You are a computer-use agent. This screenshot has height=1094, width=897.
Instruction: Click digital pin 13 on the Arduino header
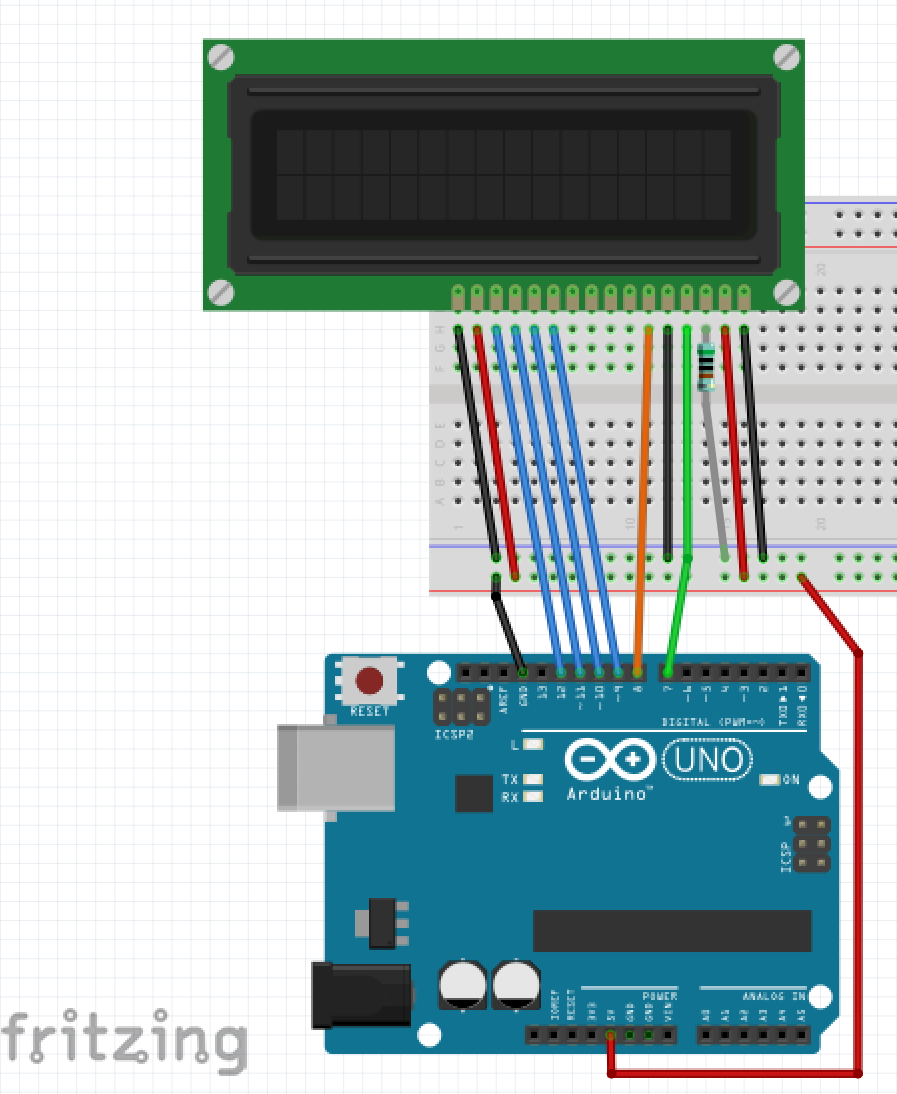(540, 672)
